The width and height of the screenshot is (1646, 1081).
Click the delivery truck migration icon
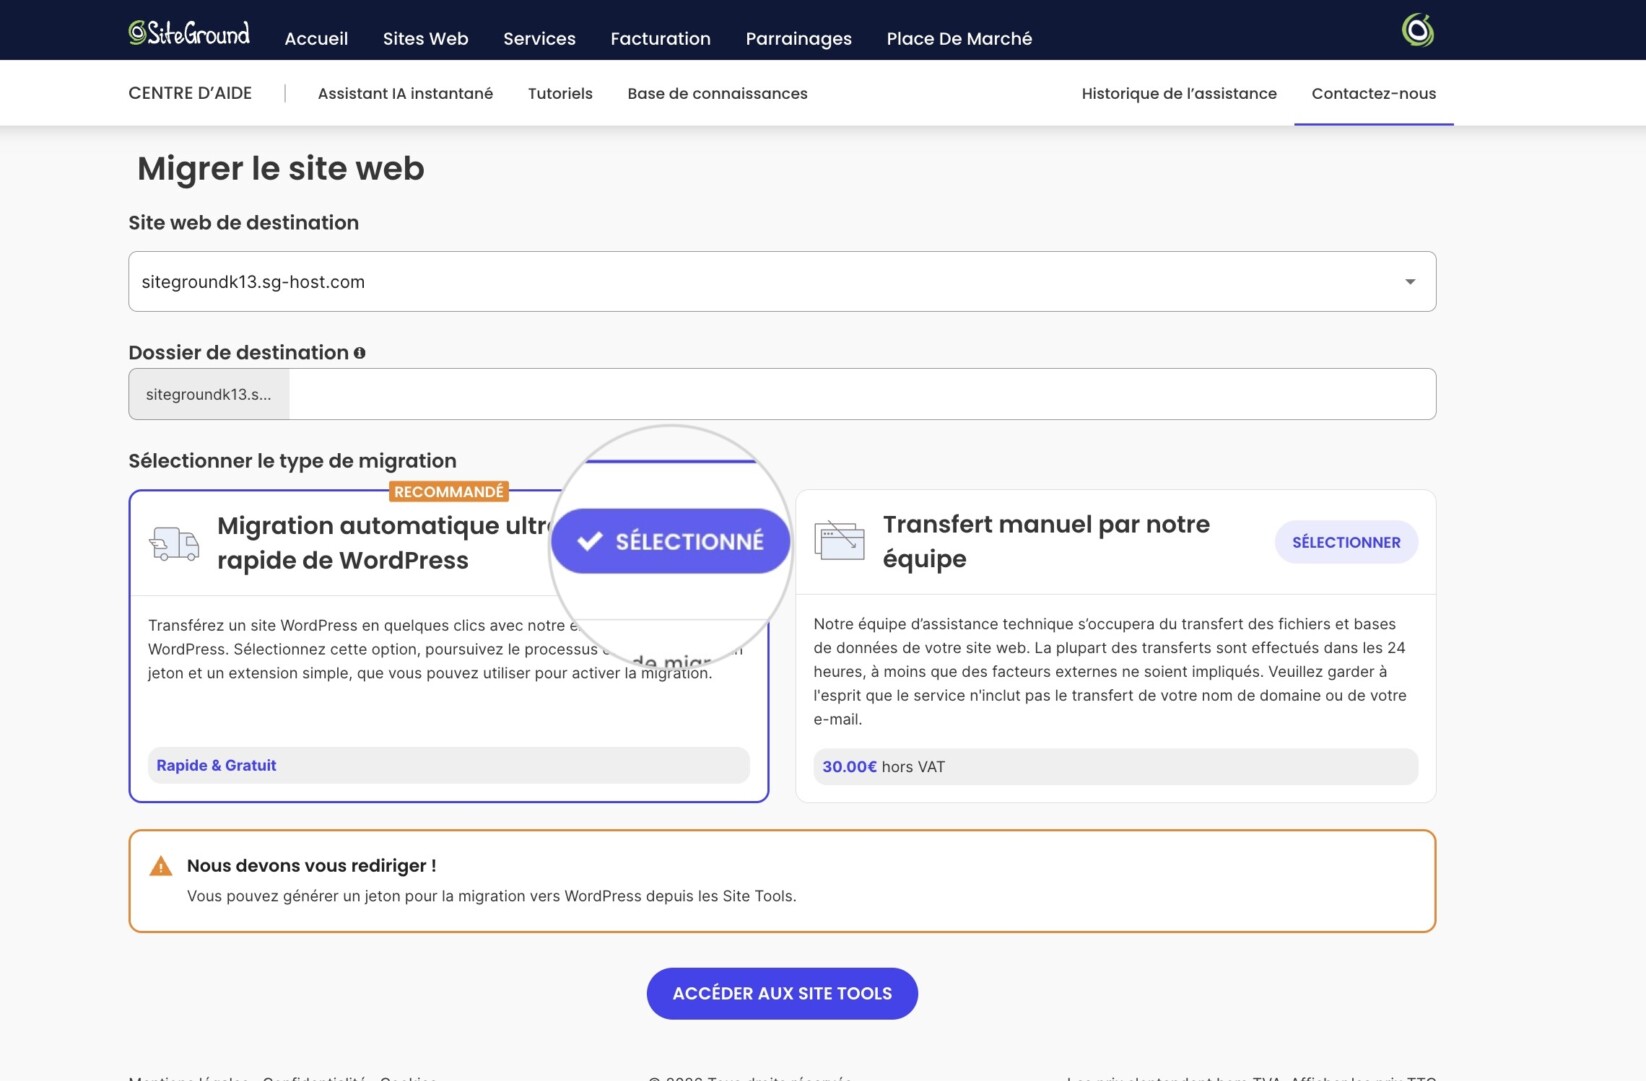point(174,543)
